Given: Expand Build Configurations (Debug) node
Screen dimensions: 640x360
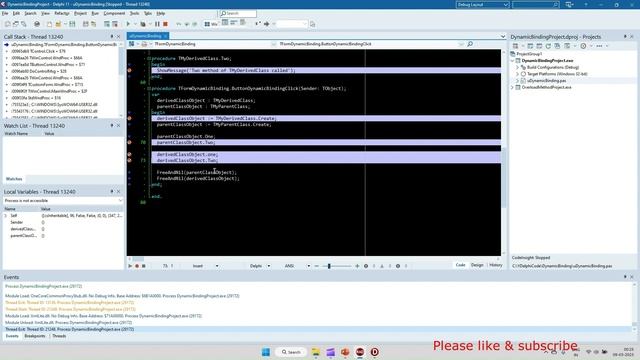Looking at the screenshot, I should (x=518, y=67).
